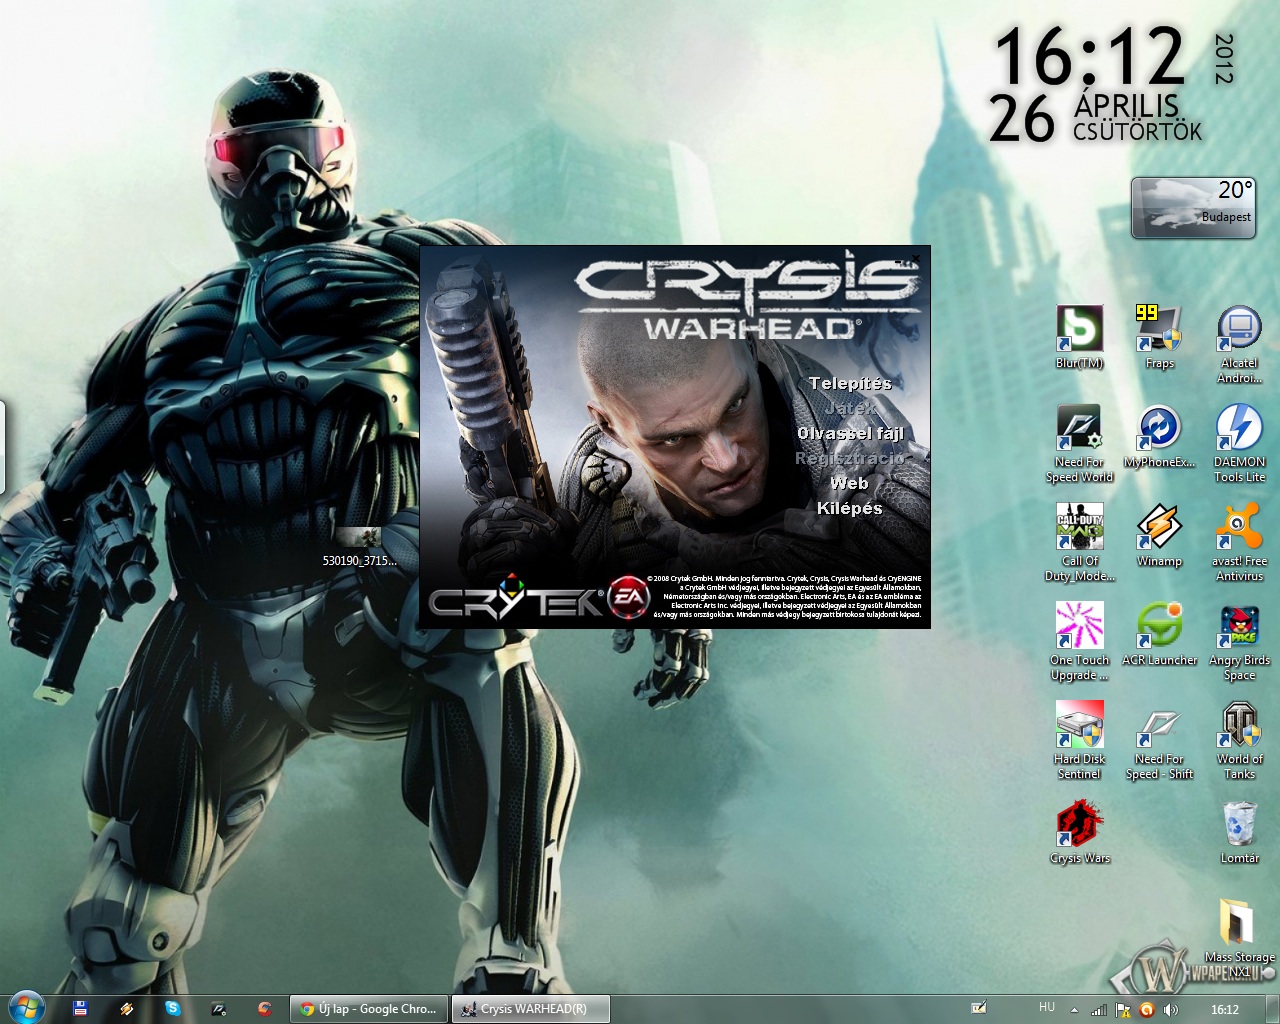Launch the Fraps shortcut icon
Image resolution: width=1280 pixels, height=1024 pixels.
pos(1159,337)
